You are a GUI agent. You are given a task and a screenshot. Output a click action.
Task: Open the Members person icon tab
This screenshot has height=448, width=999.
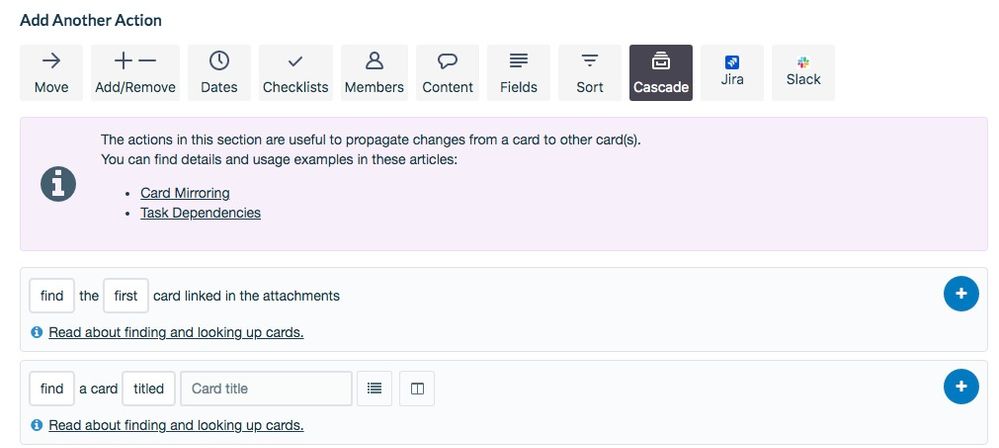pyautogui.click(x=374, y=73)
